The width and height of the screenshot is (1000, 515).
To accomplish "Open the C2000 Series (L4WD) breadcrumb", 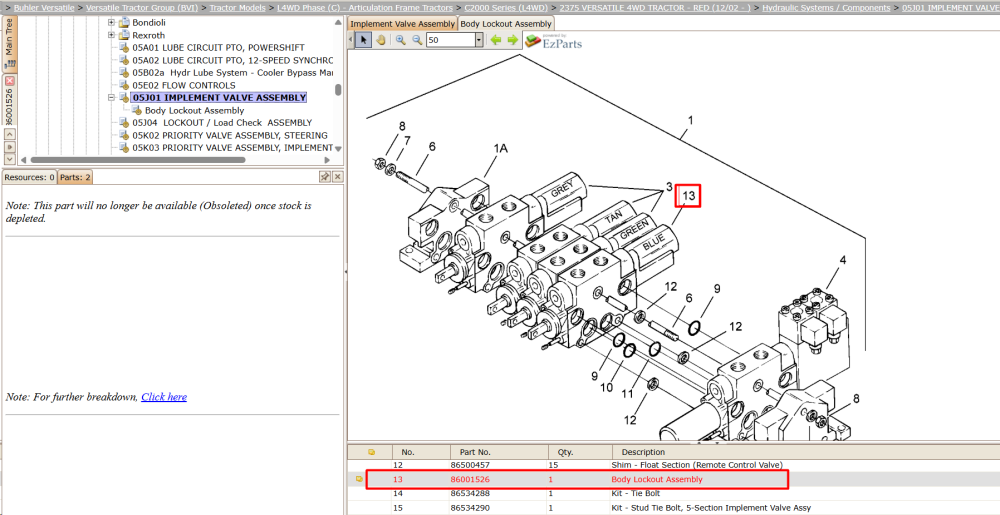I will (506, 8).
